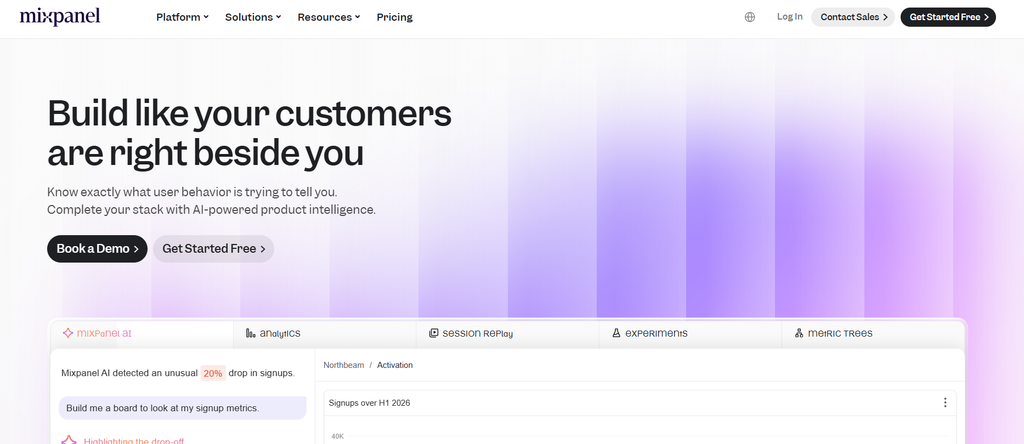The height and width of the screenshot is (444, 1024).
Task: Click 'Complete your stack with AI-powered' subtitle line
Action: pyautogui.click(x=212, y=210)
